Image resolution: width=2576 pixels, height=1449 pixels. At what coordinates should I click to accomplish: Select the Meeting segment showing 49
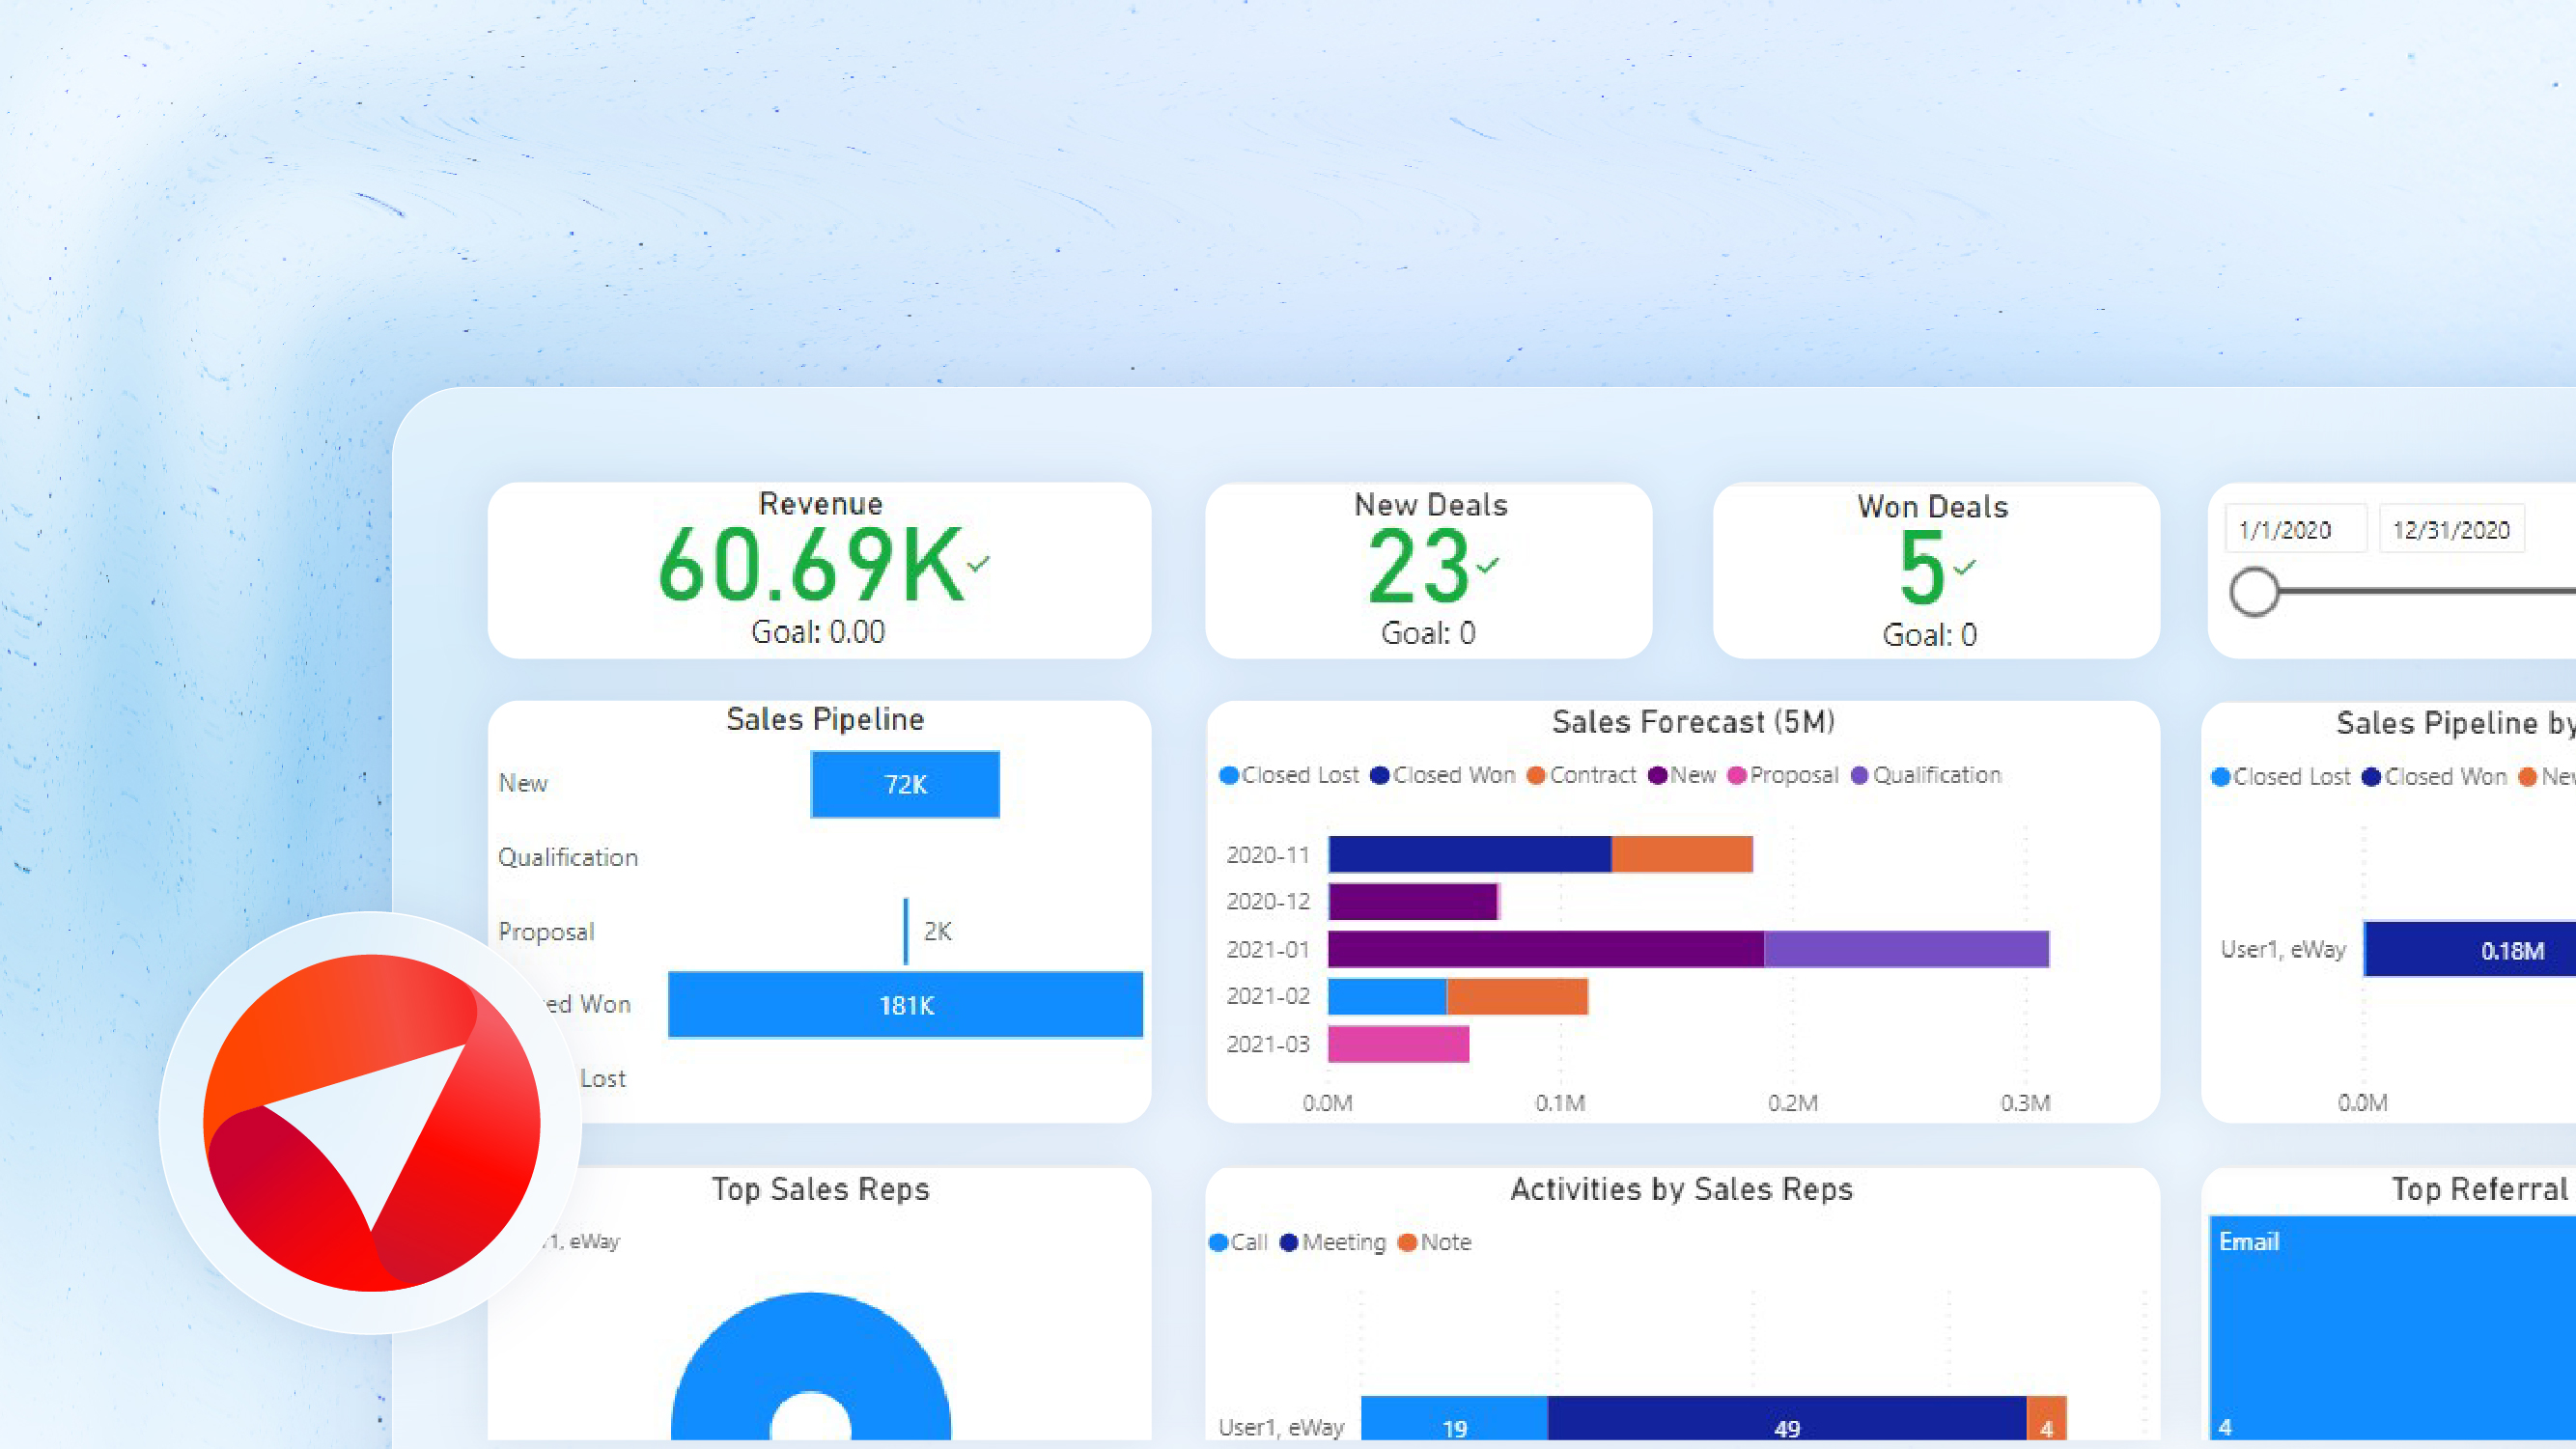pyautogui.click(x=1787, y=1419)
